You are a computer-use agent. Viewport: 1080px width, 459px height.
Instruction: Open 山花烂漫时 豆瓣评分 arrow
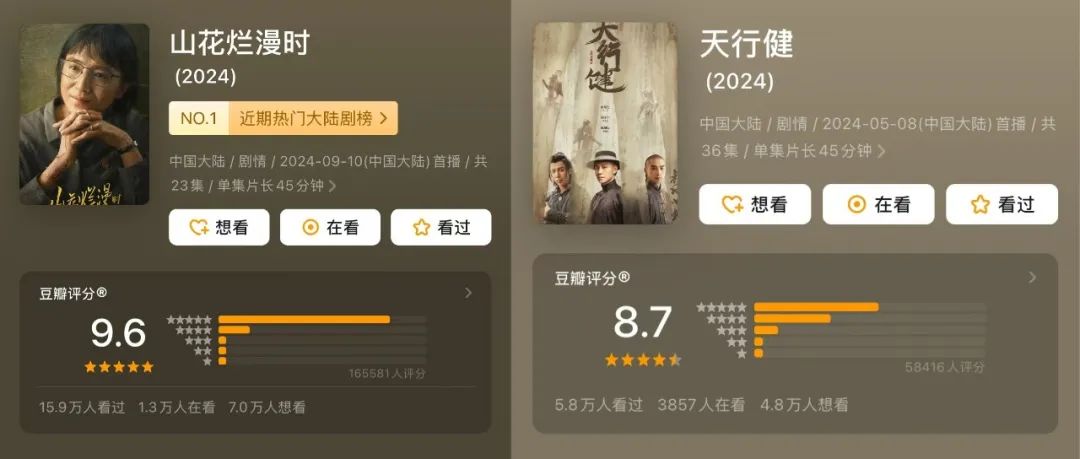[x=468, y=293]
